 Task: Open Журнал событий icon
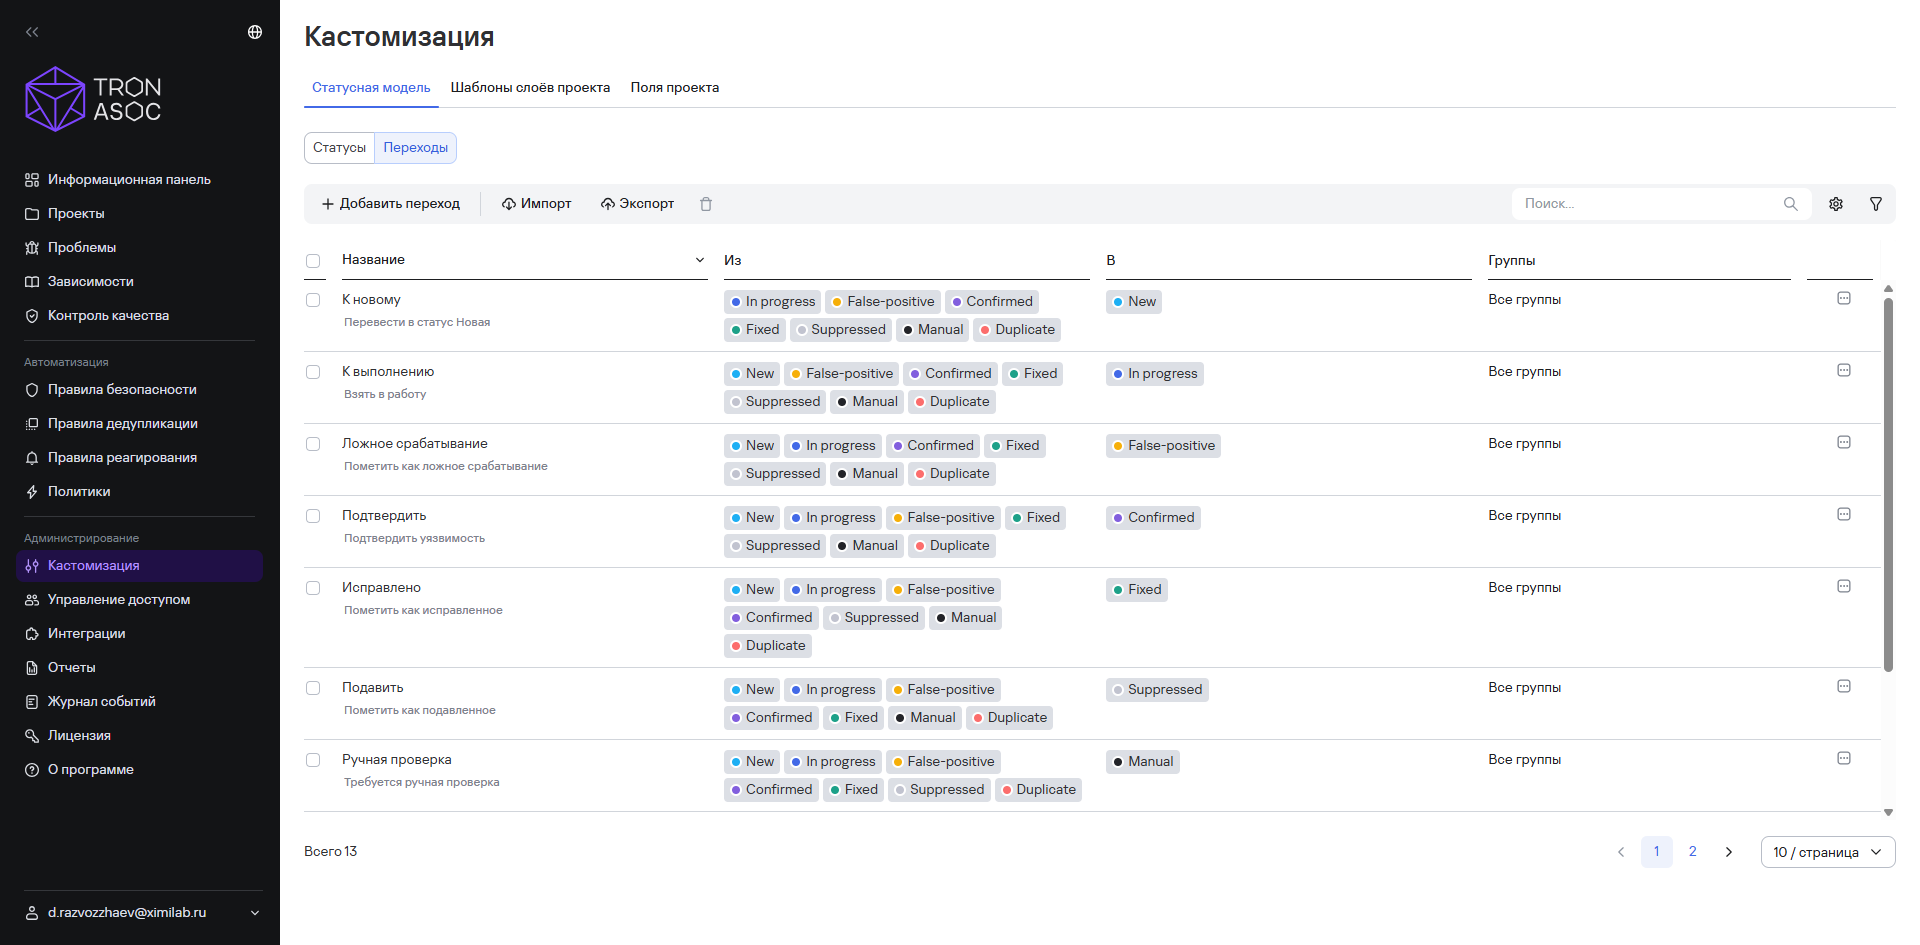32,702
